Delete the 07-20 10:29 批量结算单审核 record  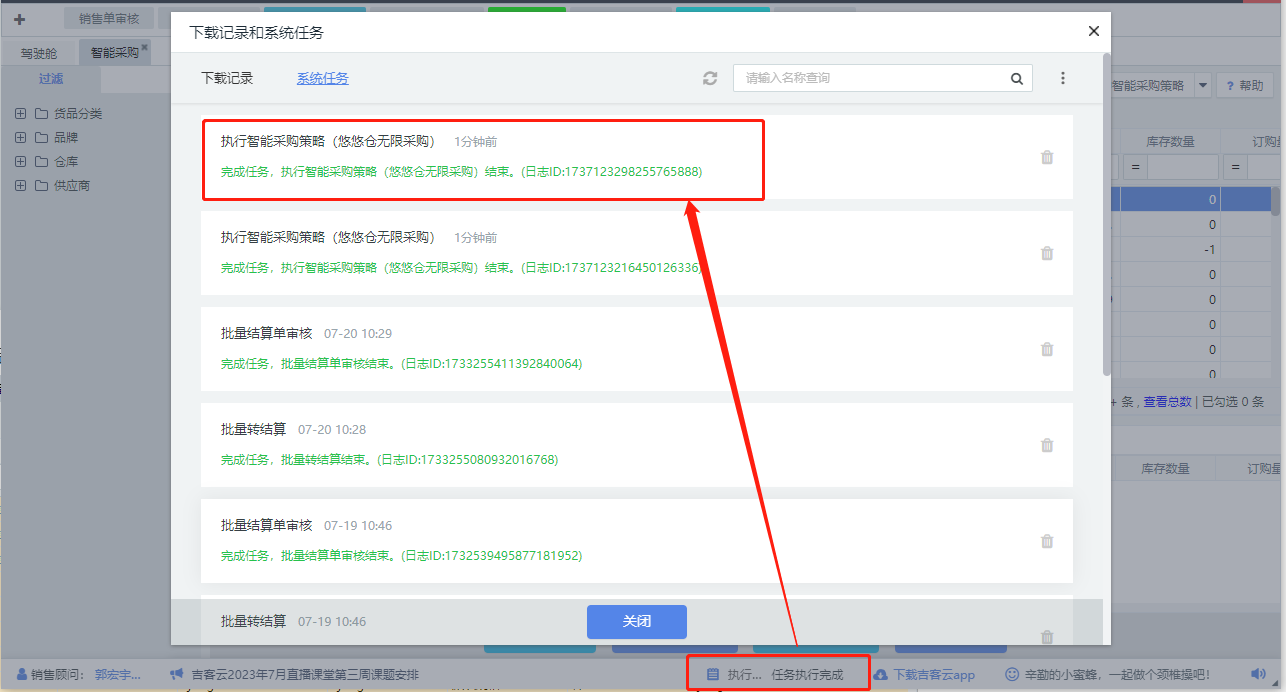point(1047,349)
